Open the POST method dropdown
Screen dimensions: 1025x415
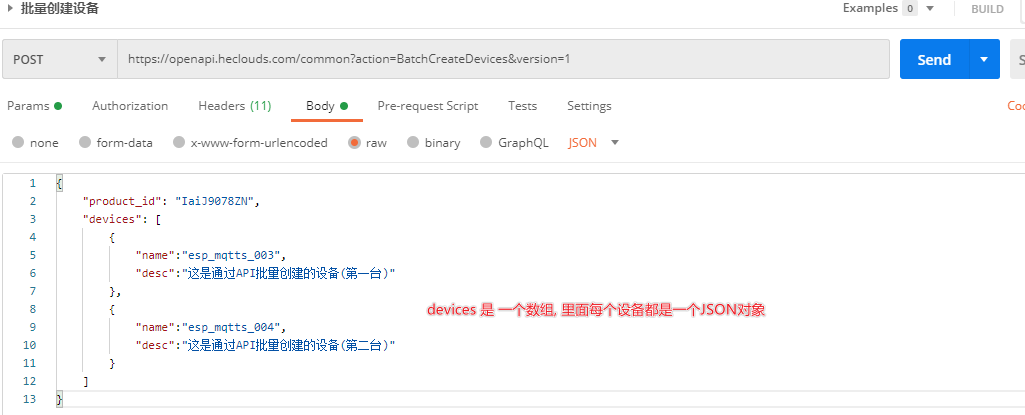pyautogui.click(x=60, y=60)
